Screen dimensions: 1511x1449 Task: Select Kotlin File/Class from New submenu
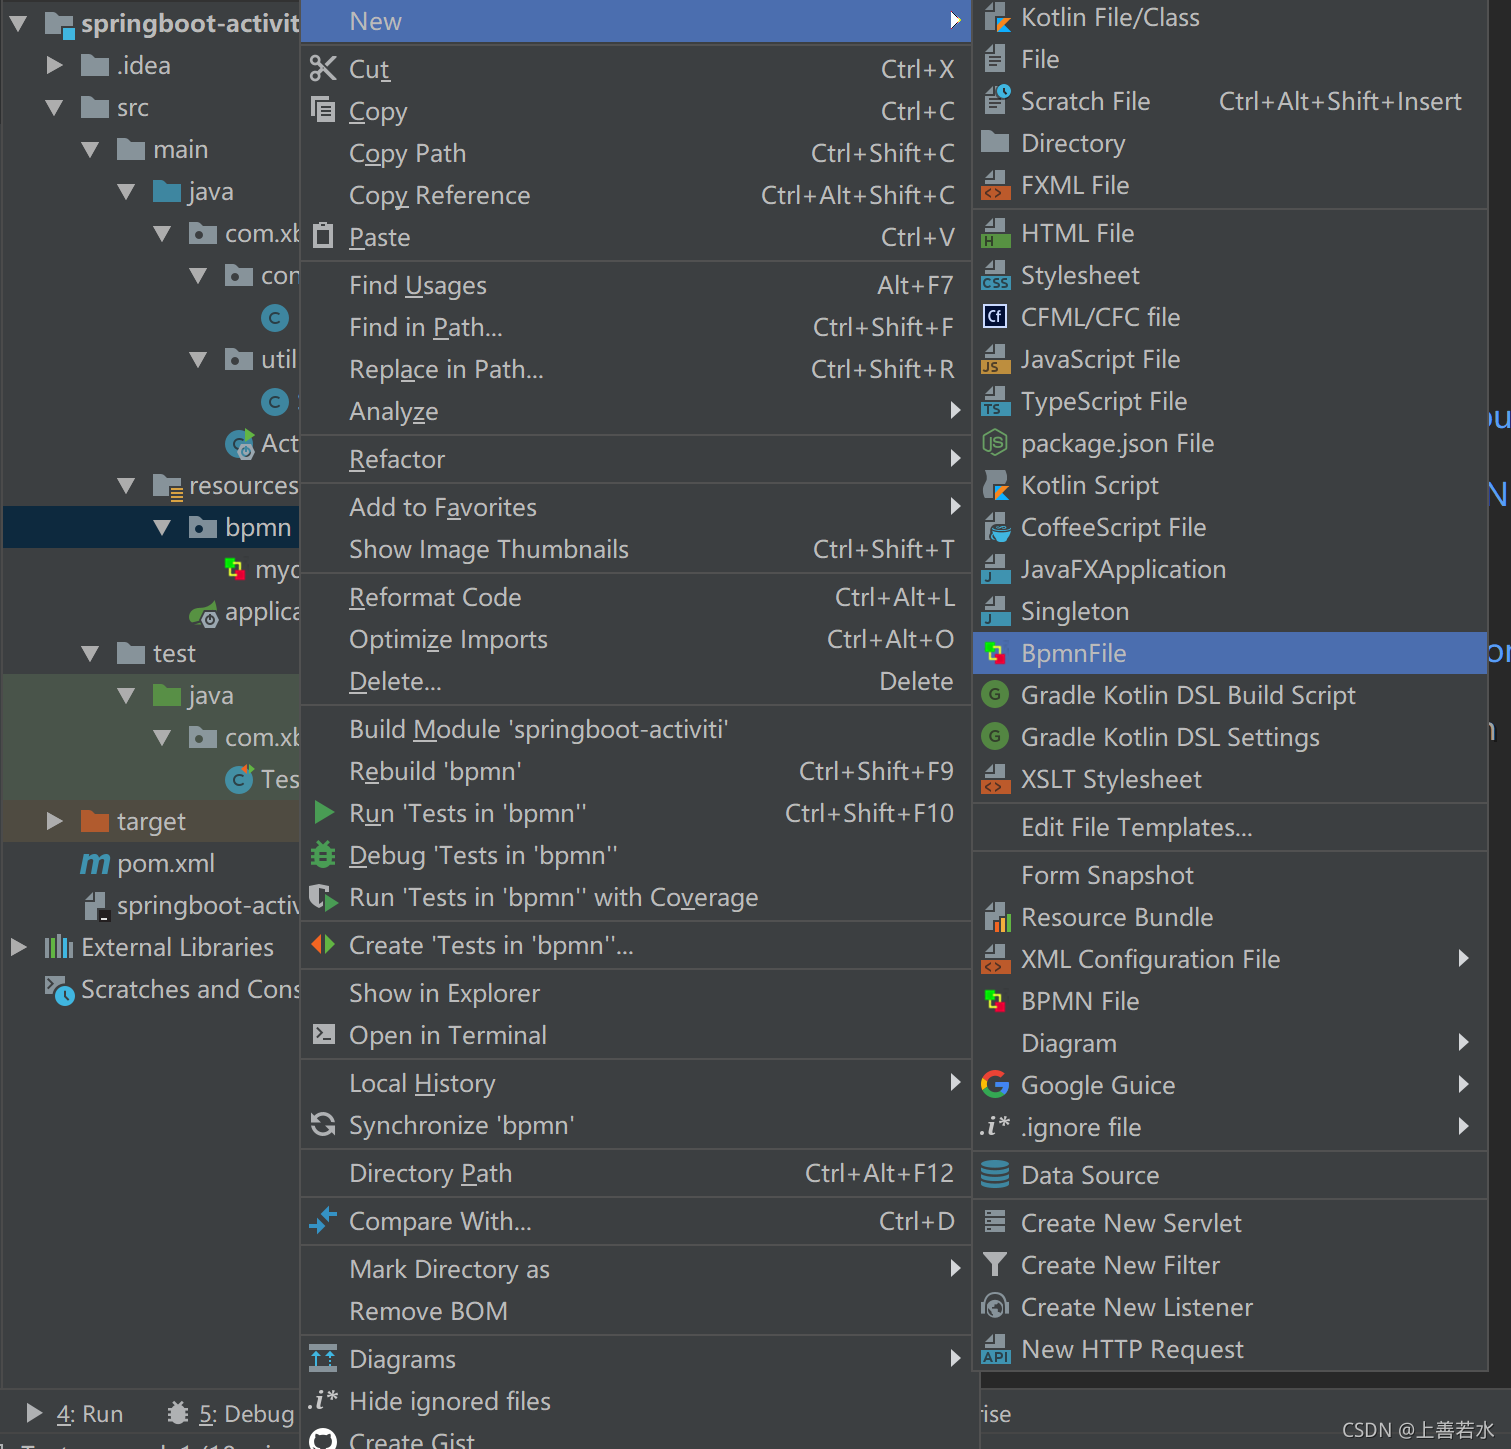tap(1110, 17)
